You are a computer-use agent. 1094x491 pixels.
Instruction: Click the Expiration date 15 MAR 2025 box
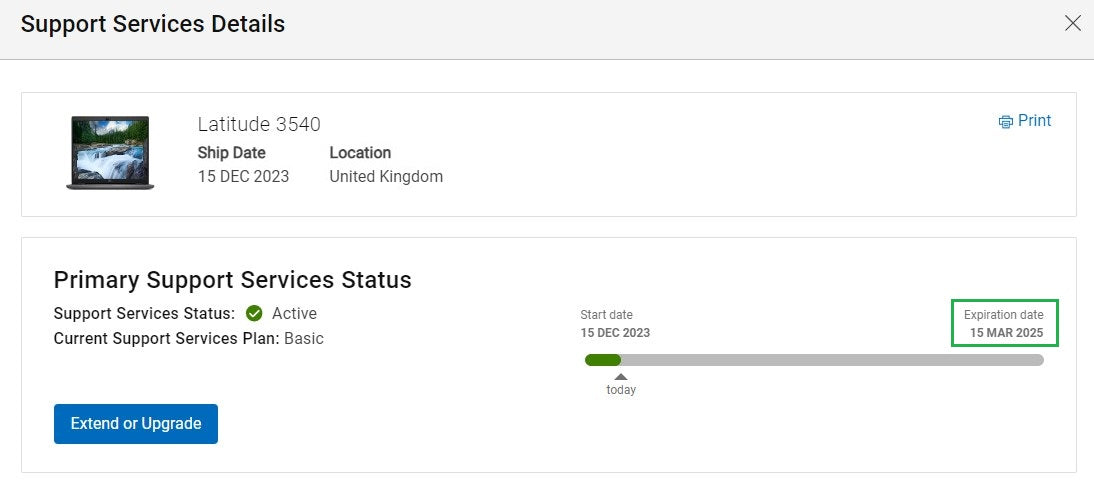tap(1005, 323)
